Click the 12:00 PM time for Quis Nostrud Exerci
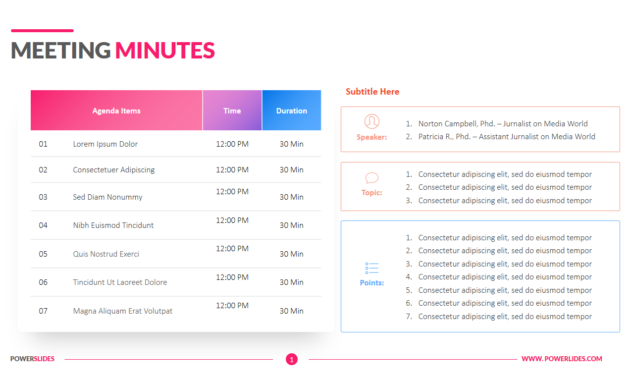 (232, 249)
